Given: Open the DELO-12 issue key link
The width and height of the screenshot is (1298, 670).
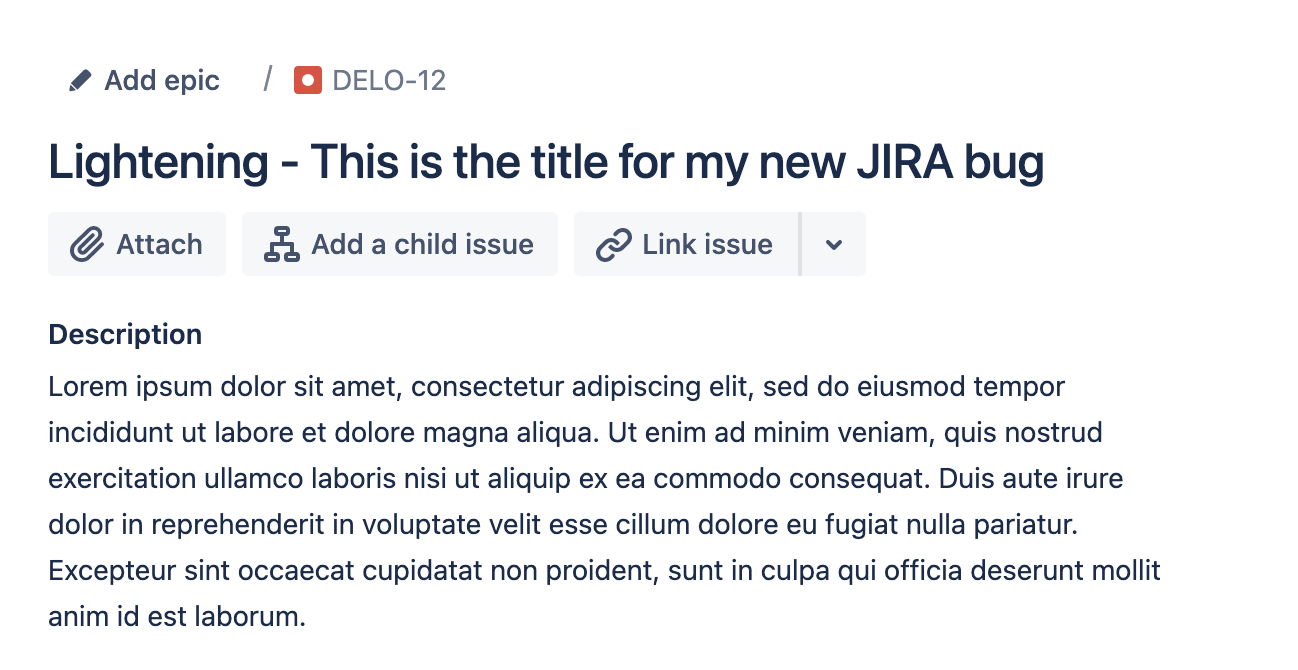Looking at the screenshot, I should pos(389,80).
